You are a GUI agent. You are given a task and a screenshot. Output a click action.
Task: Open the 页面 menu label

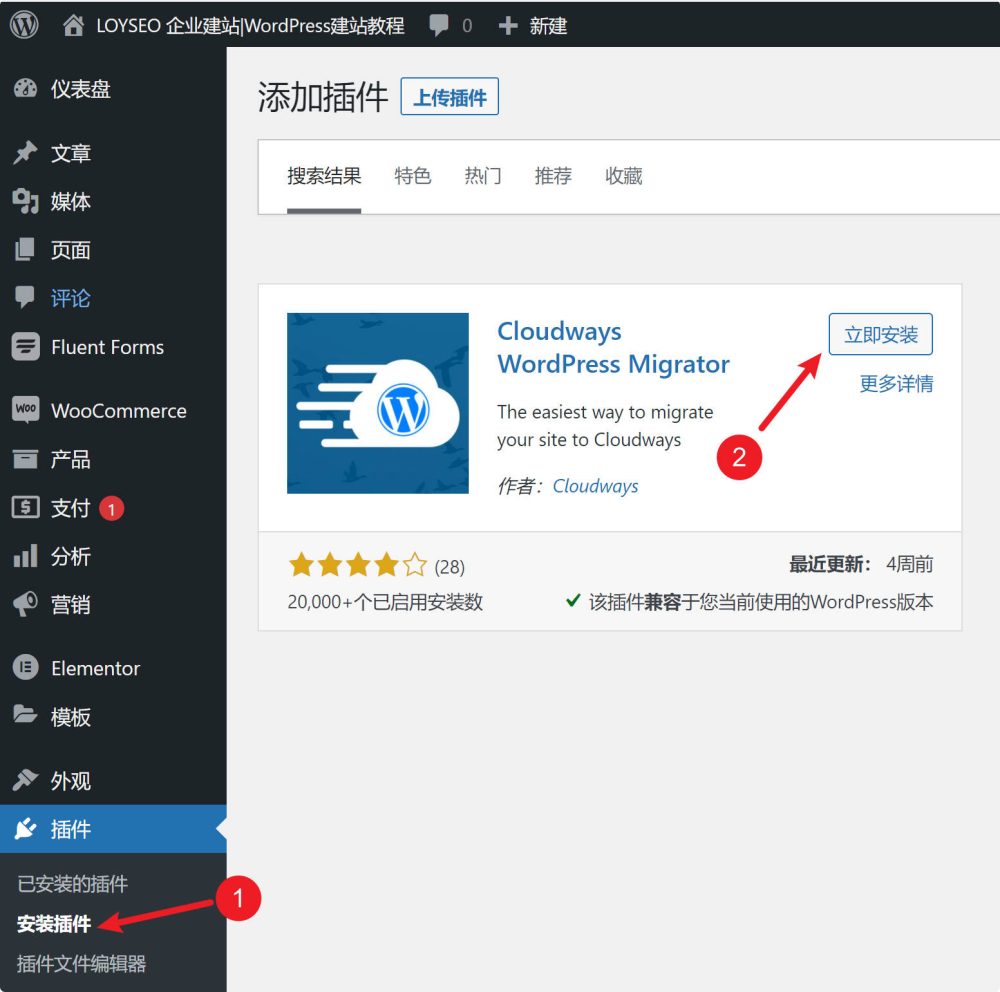point(71,250)
